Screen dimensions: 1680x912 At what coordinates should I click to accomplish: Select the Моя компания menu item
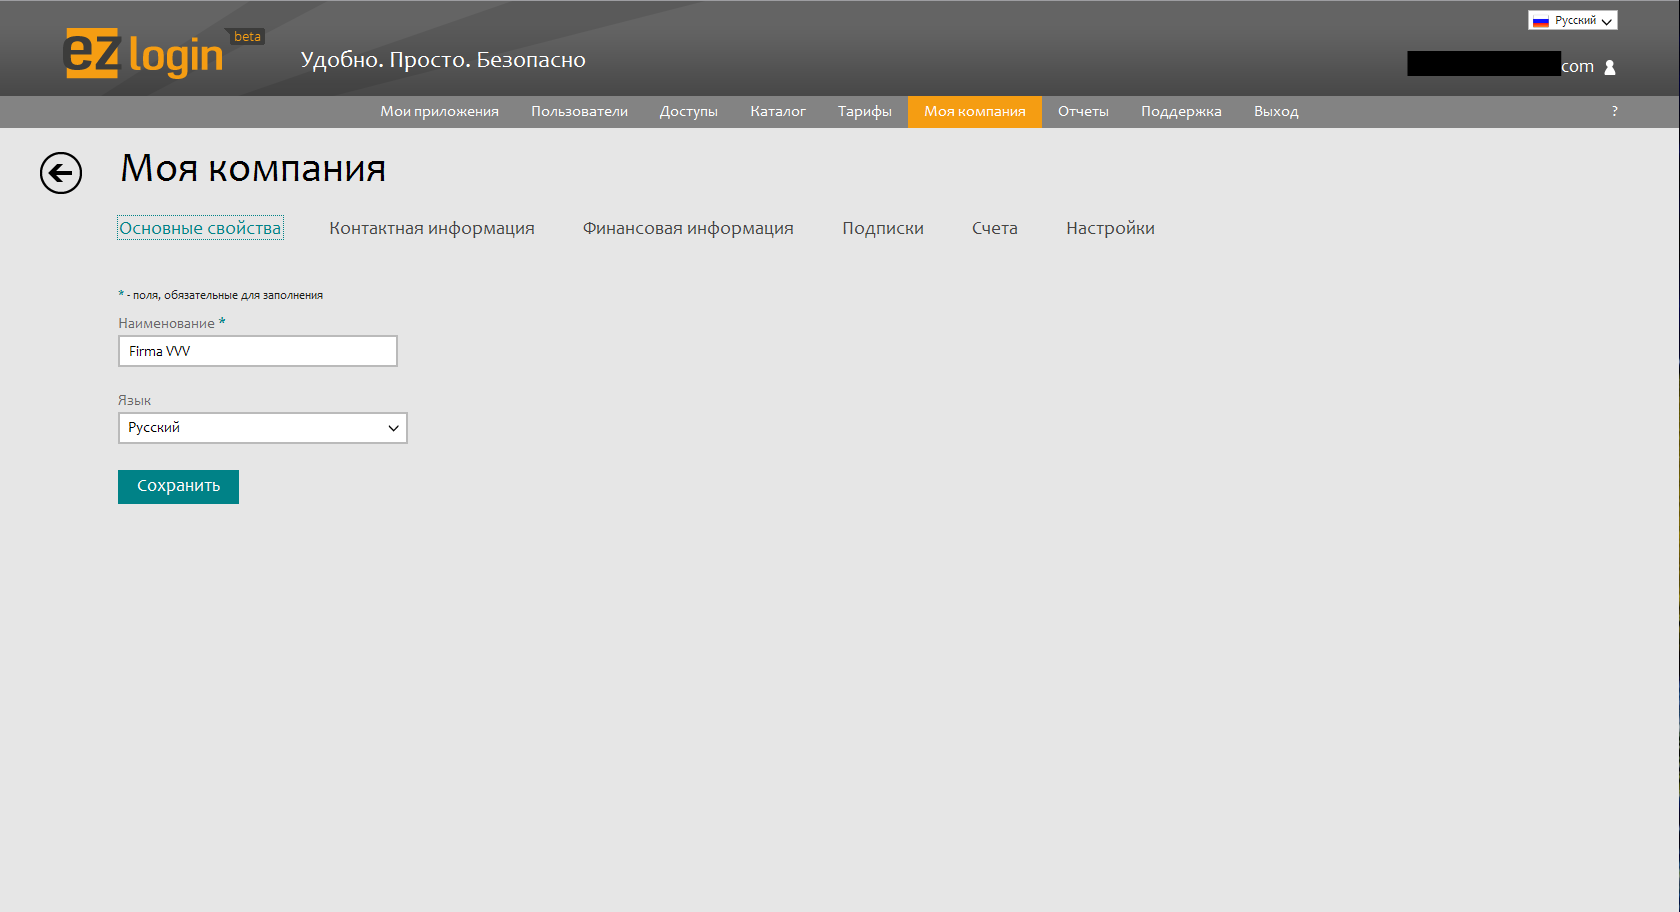point(975,111)
